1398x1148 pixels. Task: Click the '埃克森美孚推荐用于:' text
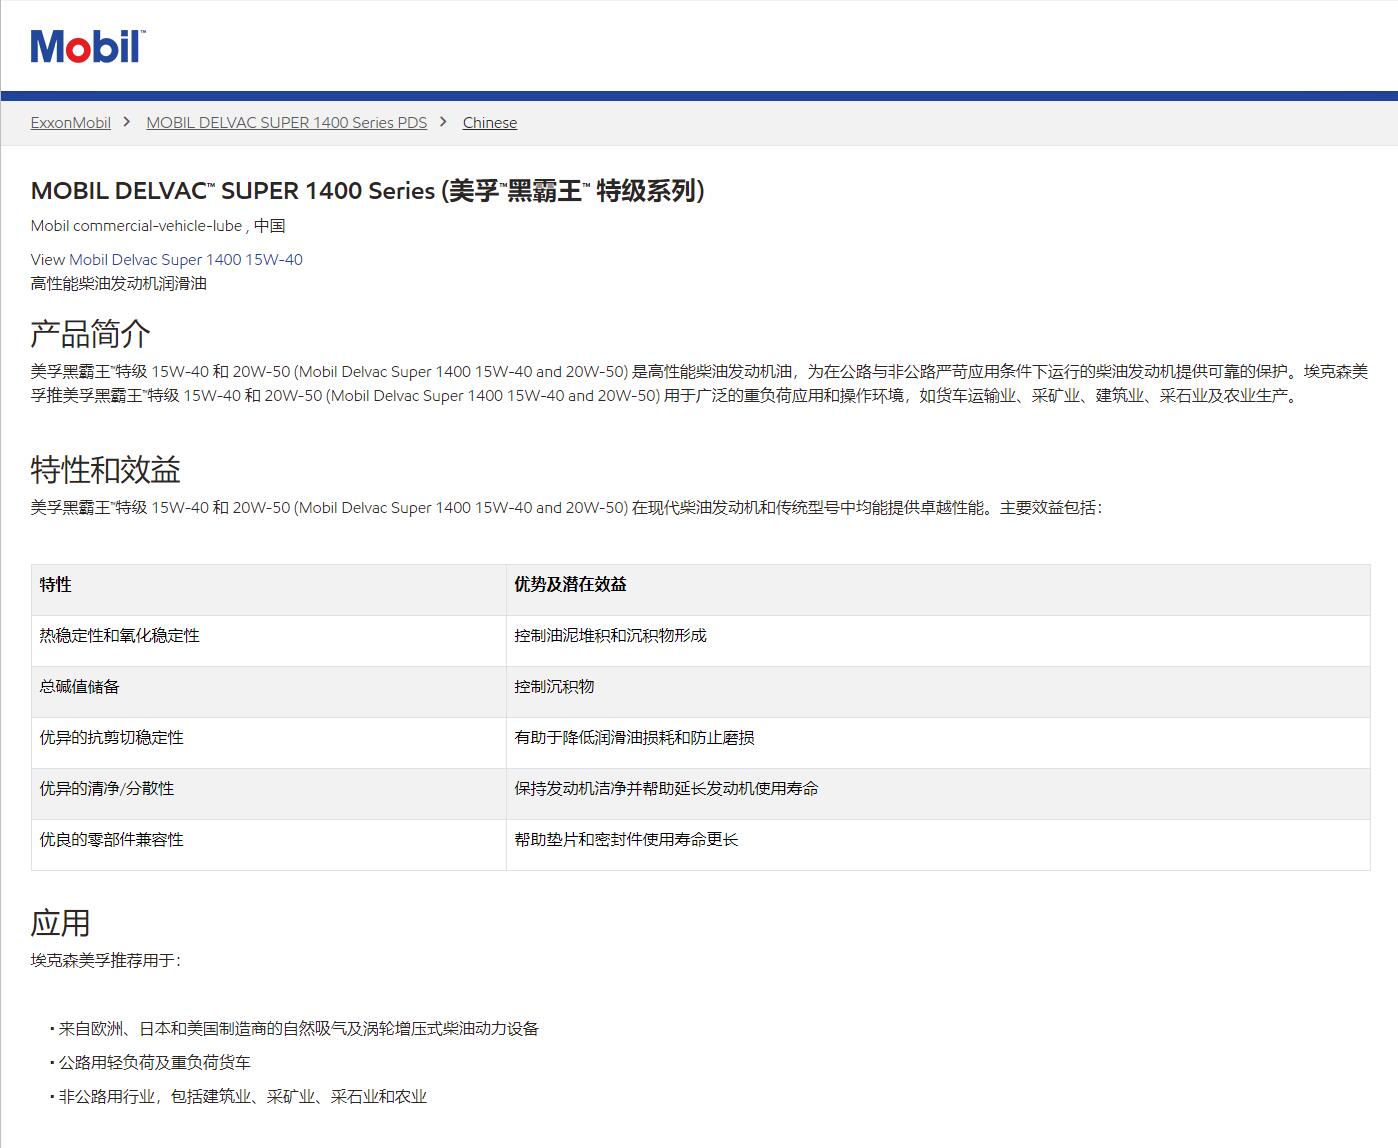coord(106,960)
